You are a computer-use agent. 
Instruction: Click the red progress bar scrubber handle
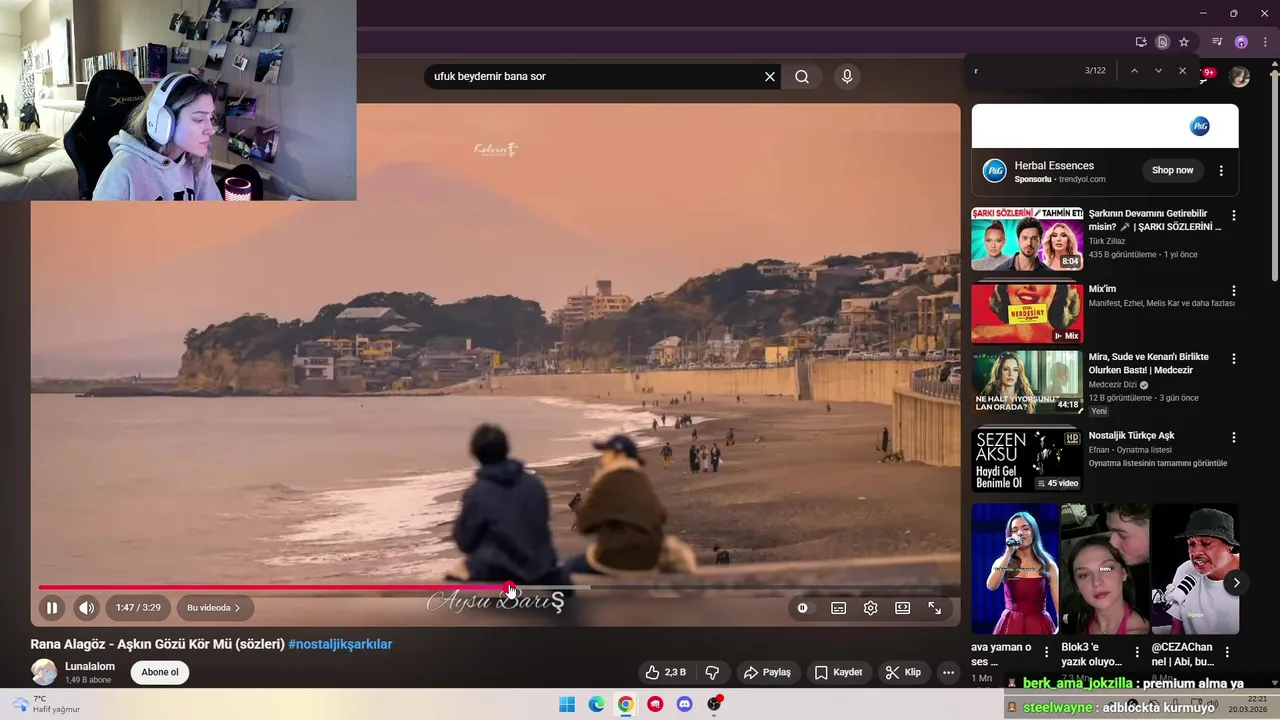510,588
